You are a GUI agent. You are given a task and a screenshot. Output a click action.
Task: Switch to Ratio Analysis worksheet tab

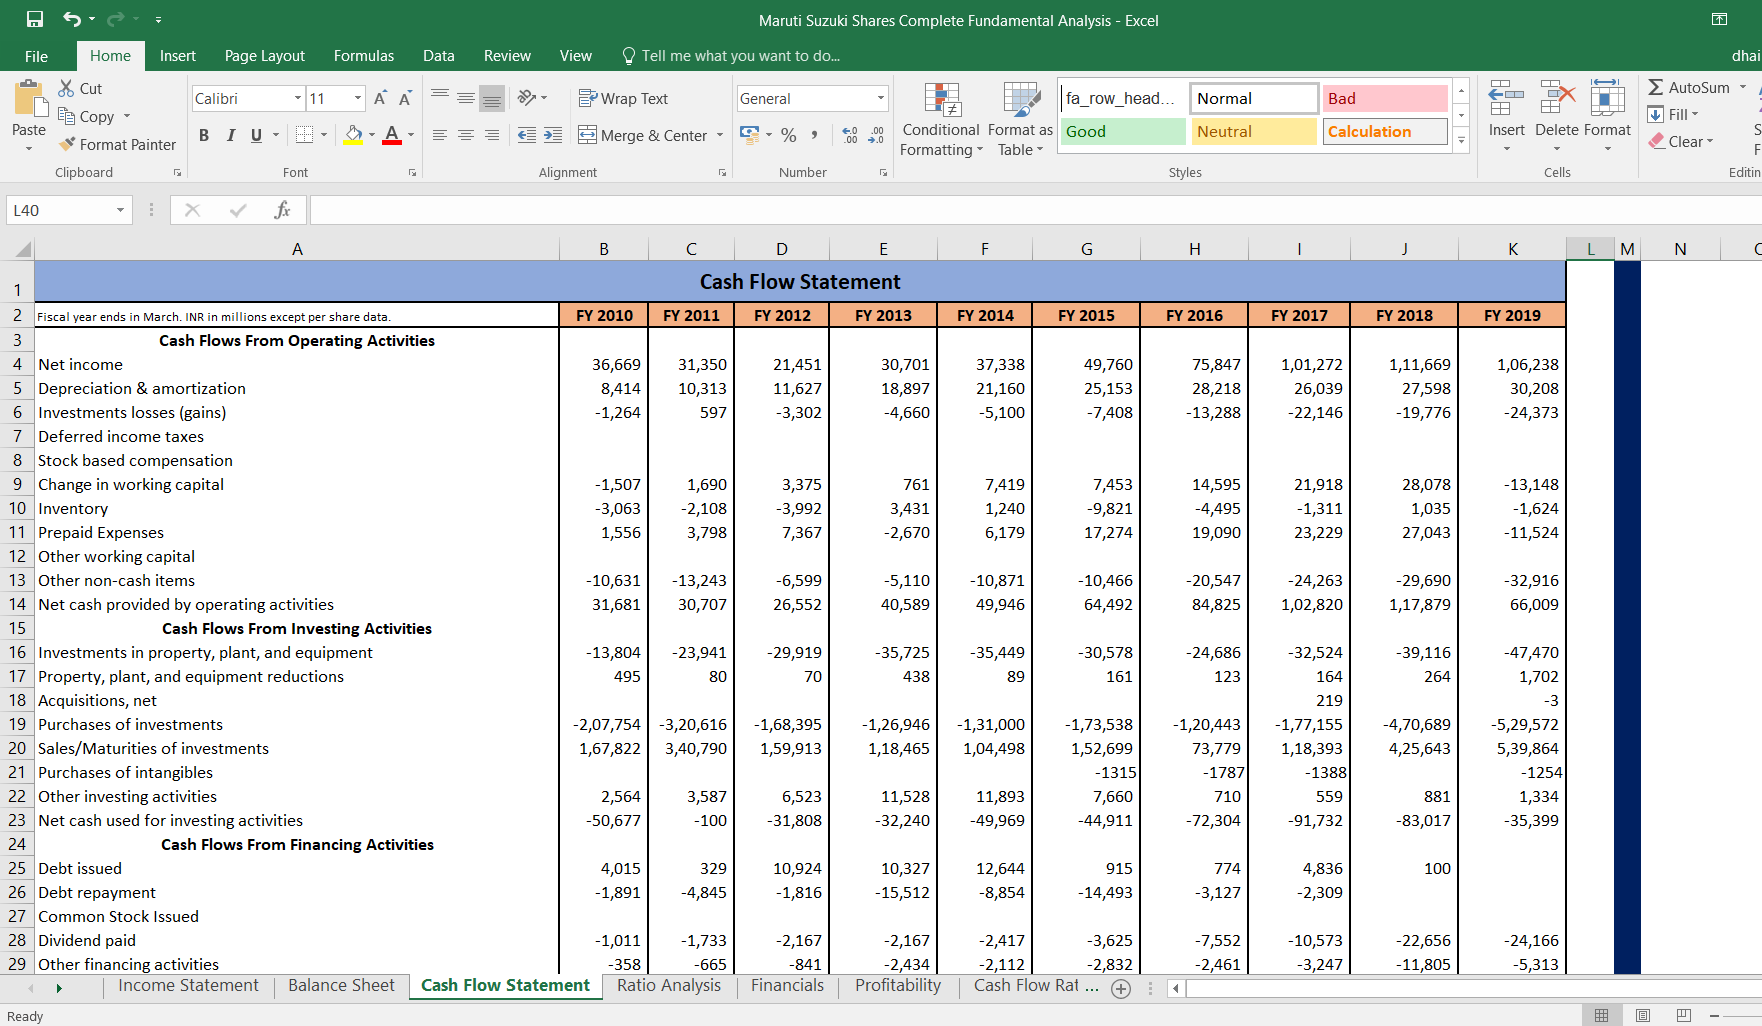[x=669, y=985]
